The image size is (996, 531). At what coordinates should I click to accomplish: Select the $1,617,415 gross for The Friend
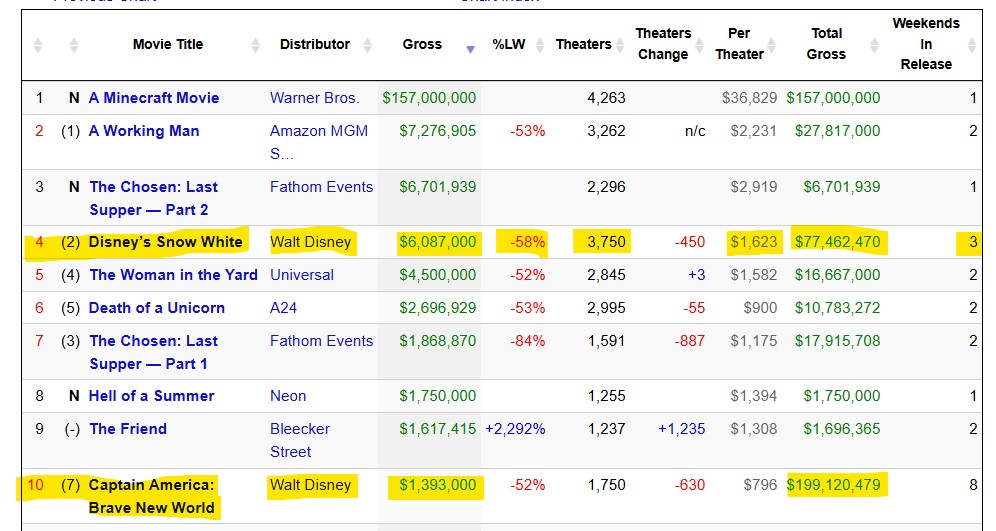438,429
